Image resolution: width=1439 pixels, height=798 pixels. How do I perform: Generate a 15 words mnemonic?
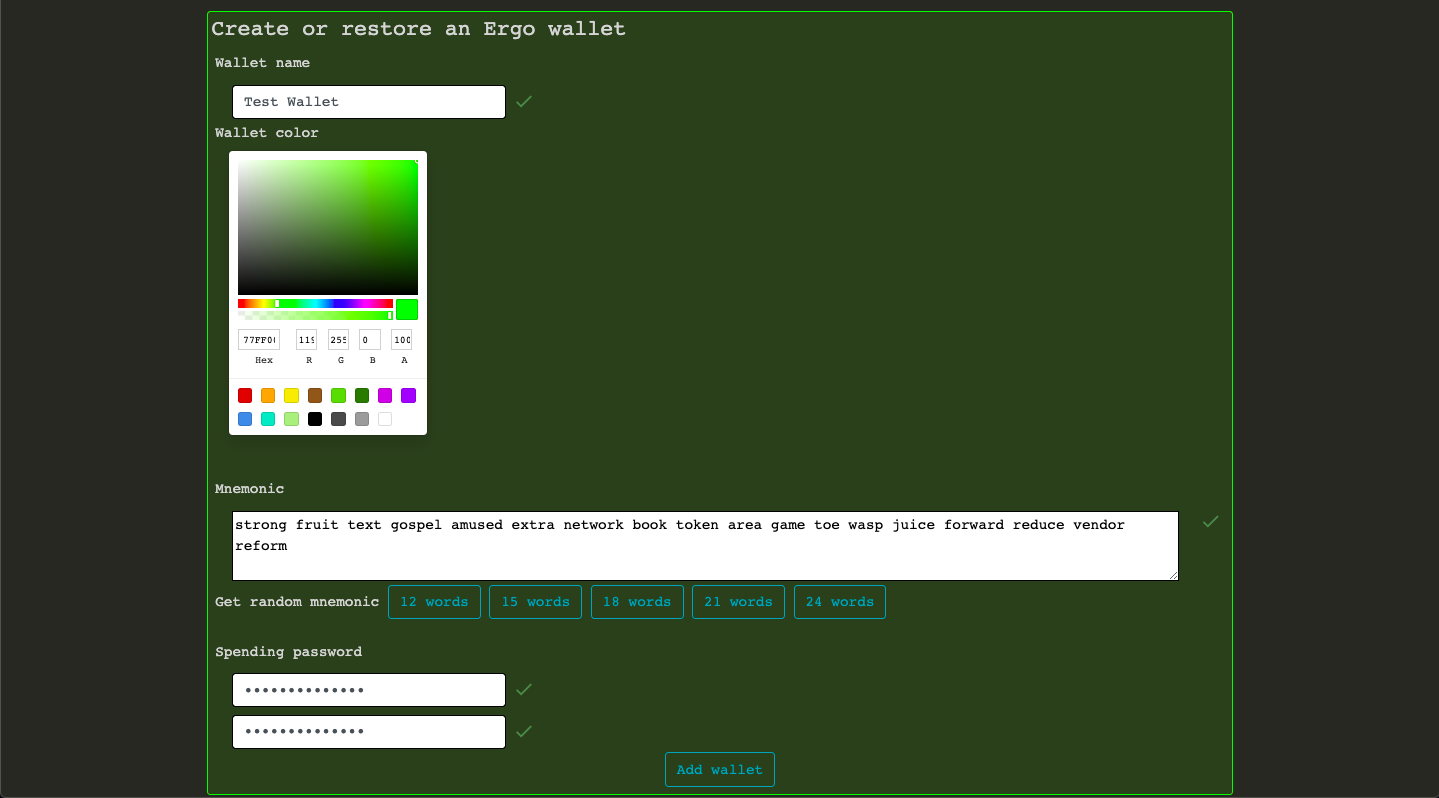tap(535, 602)
